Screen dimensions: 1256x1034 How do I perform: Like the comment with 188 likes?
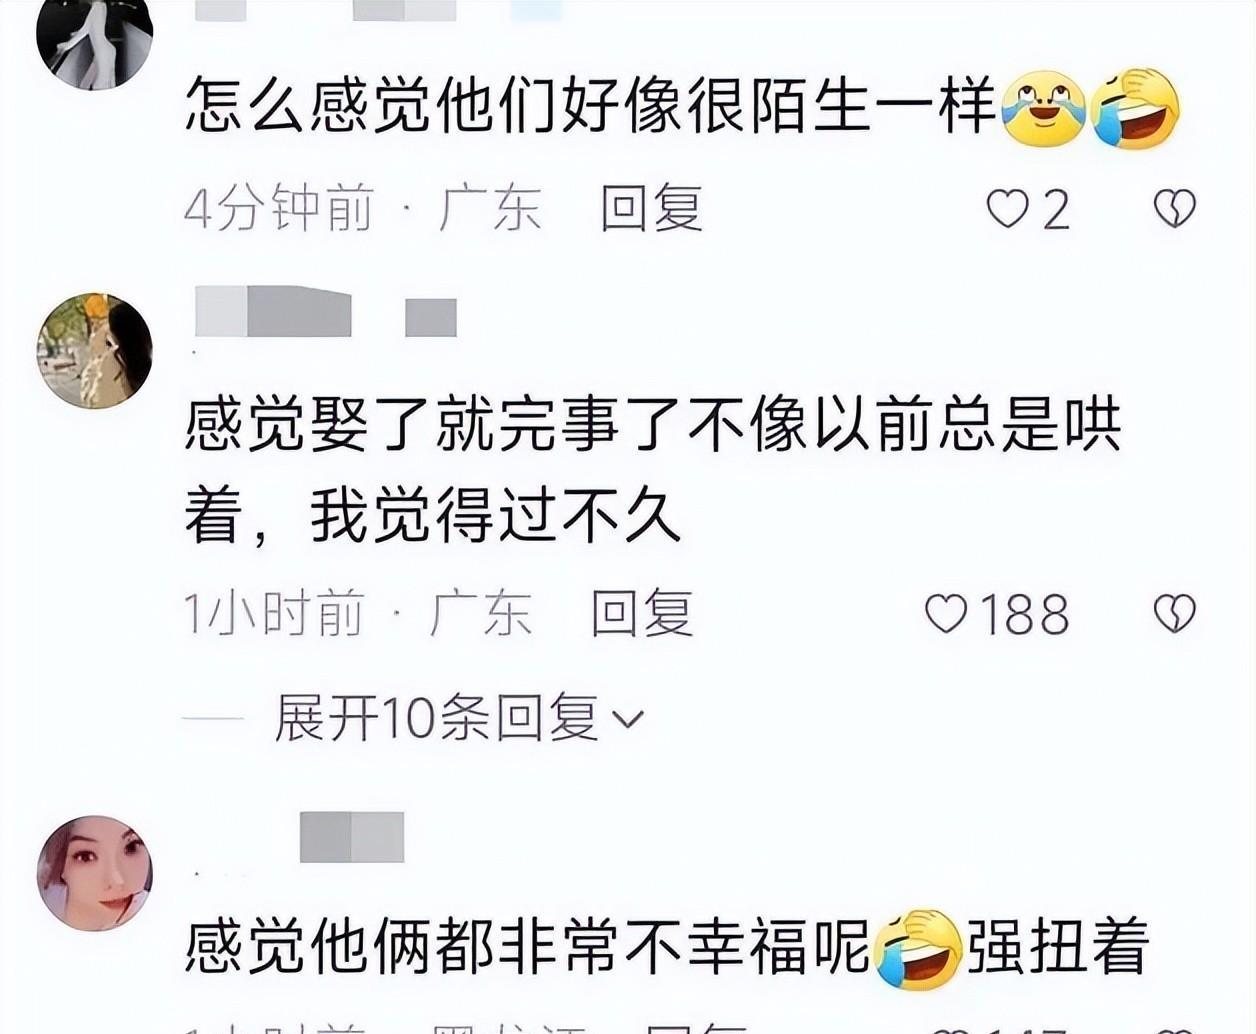[945, 613]
